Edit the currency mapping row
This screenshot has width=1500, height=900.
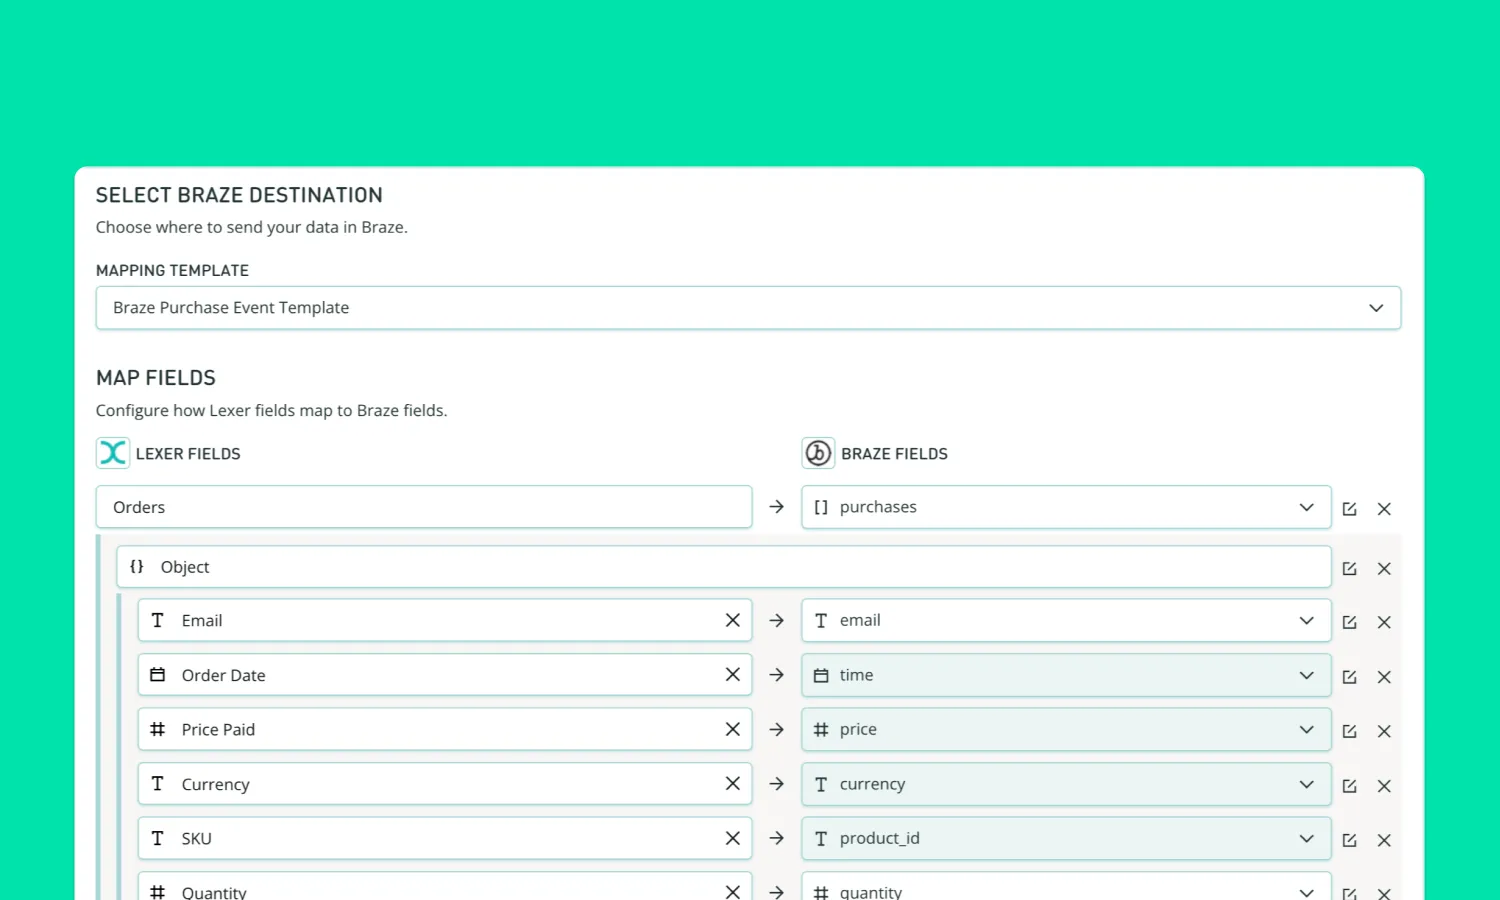1349,786
